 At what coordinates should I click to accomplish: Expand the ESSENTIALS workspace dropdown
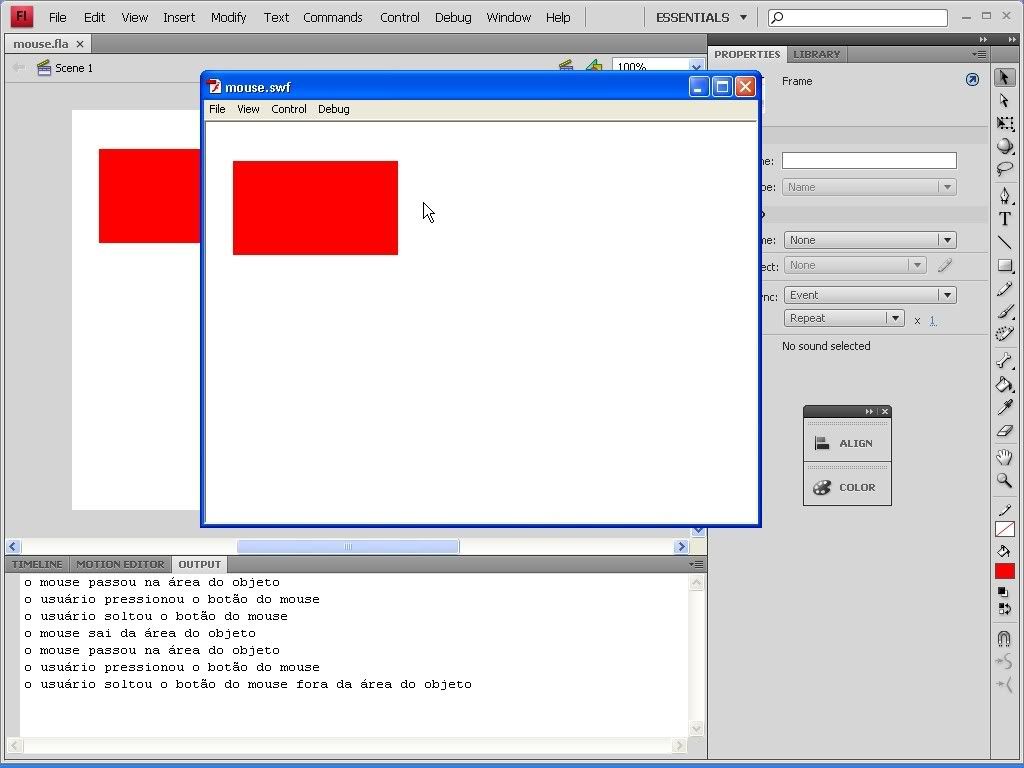[701, 17]
